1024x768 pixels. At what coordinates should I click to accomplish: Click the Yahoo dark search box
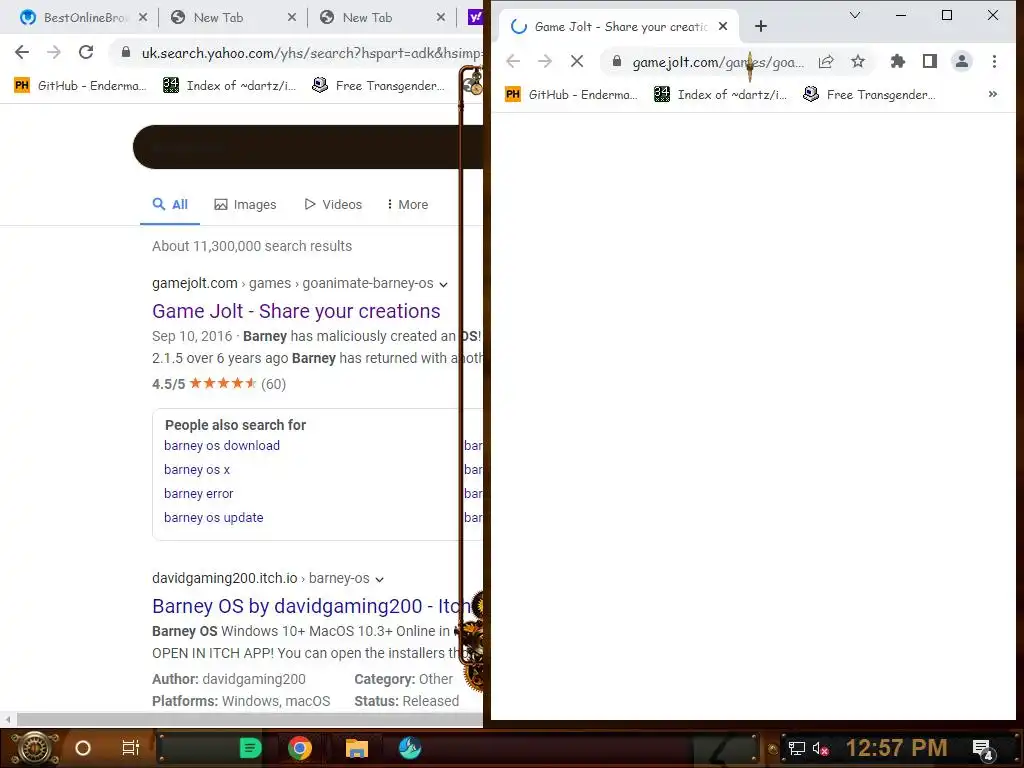click(307, 147)
